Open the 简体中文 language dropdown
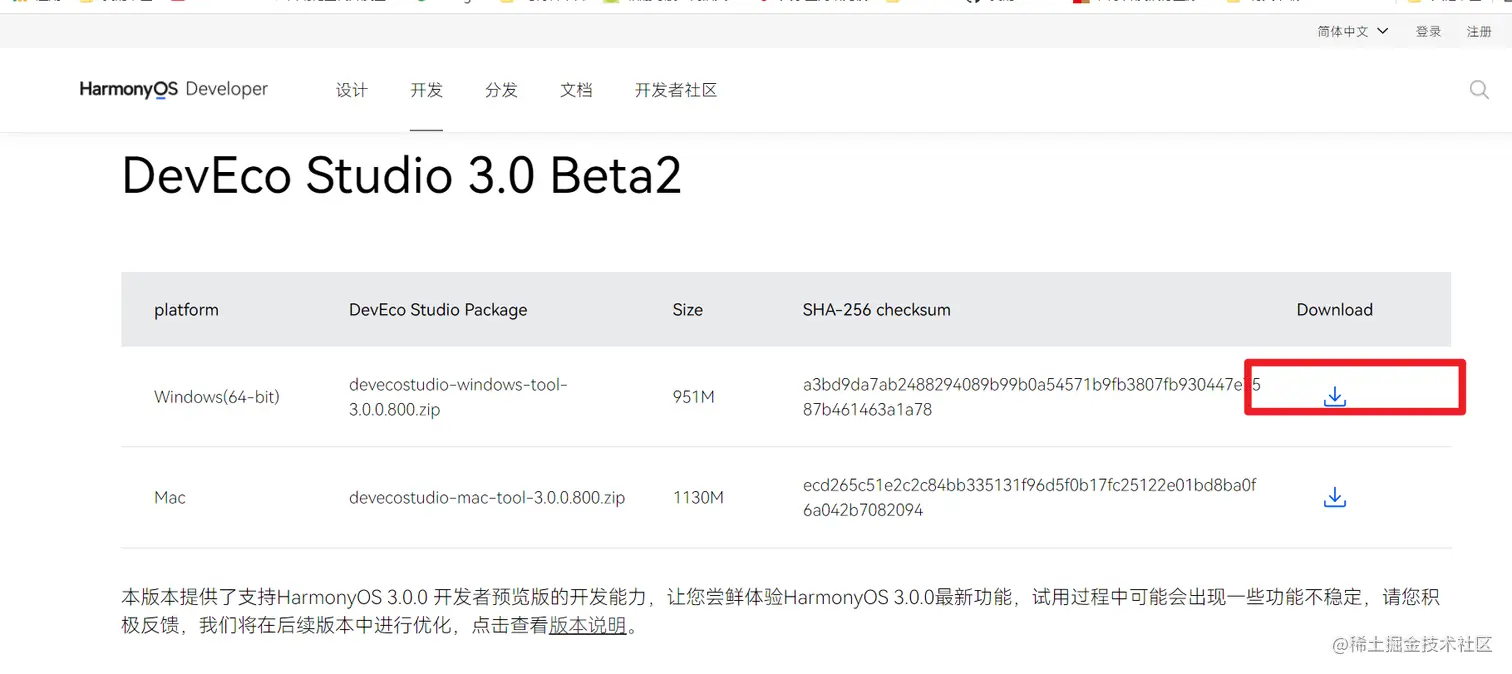Screen dimensions: 1512x674 (x=1353, y=31)
